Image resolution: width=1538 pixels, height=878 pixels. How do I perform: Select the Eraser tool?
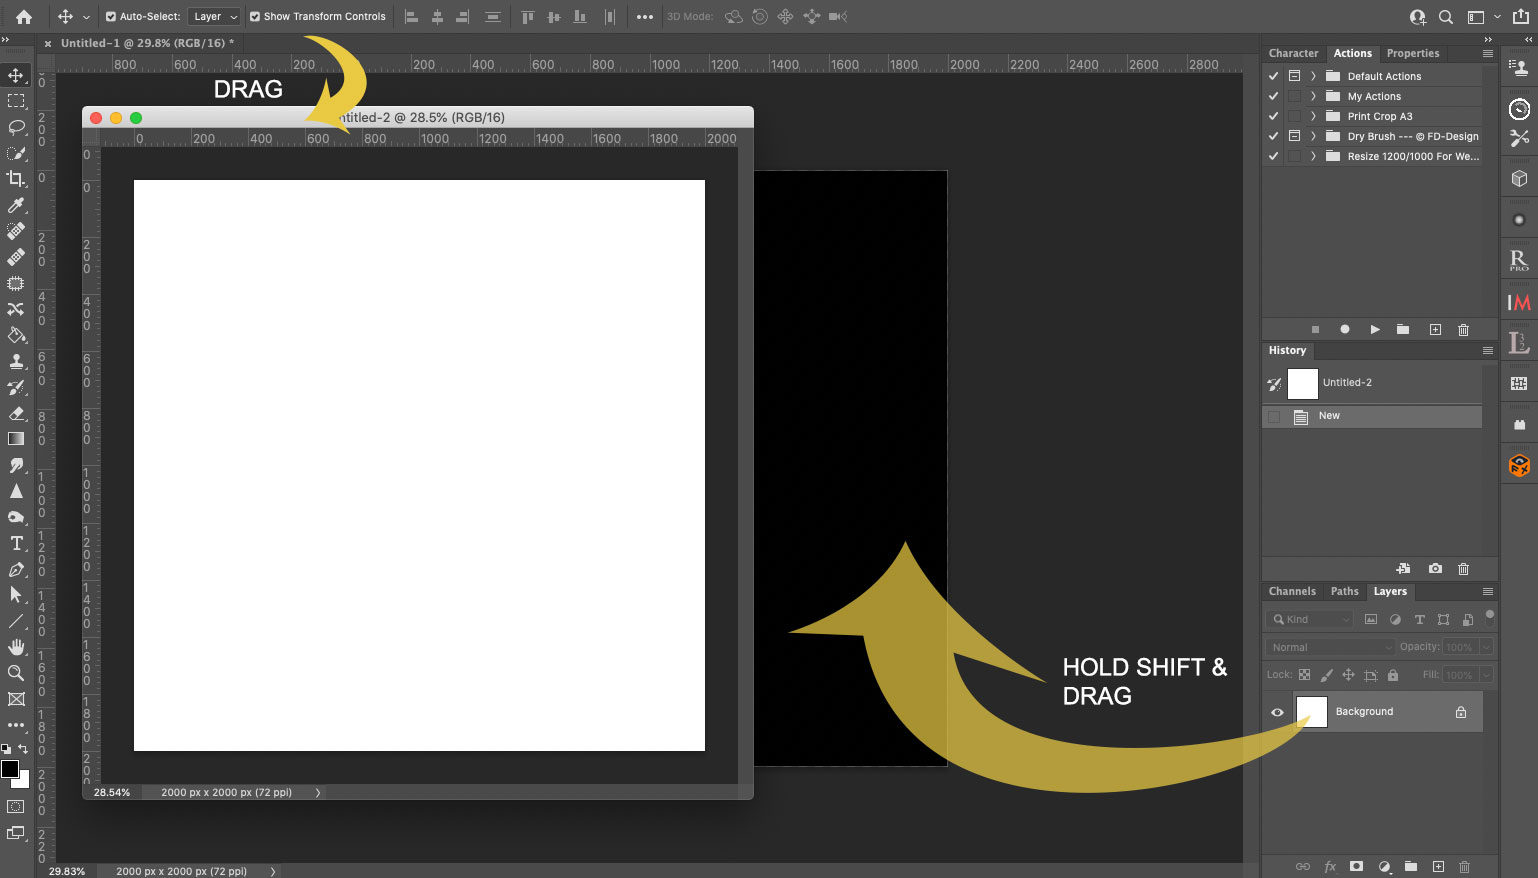click(x=16, y=413)
